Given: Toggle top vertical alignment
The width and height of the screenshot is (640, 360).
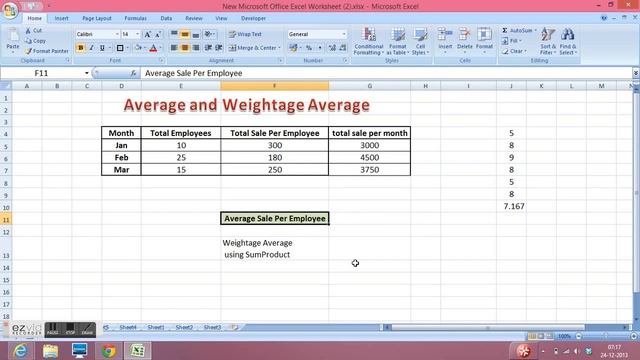Looking at the screenshot, I should point(174,34).
